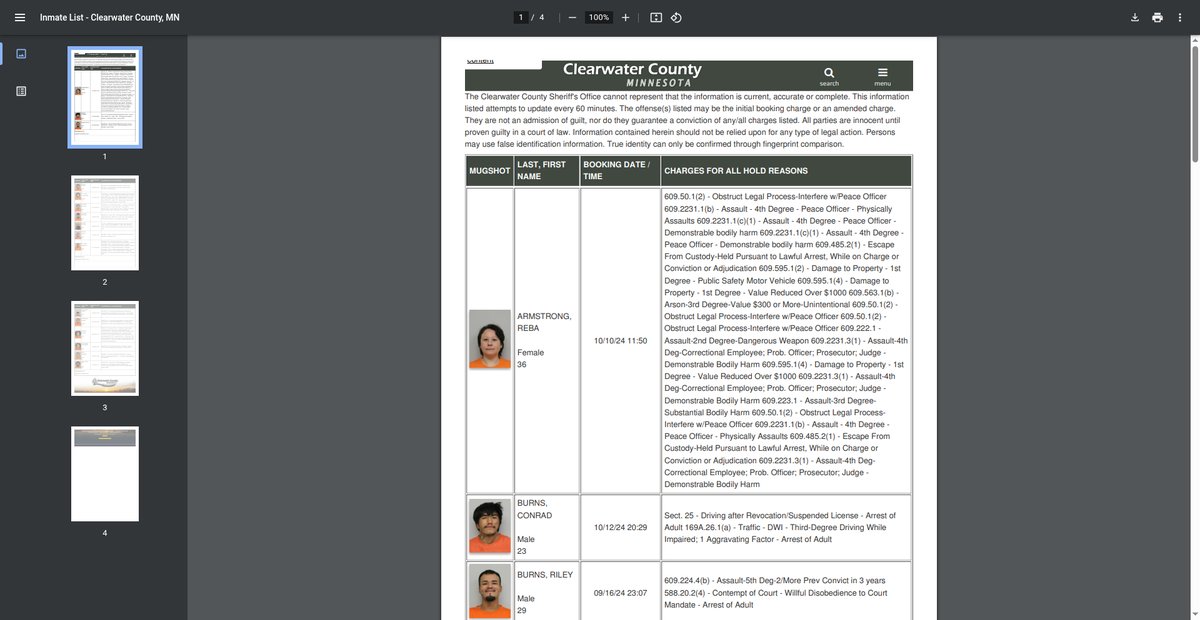Image resolution: width=1200 pixels, height=620 pixels.
Task: Click CHARGES FOR ALL HOLD REASONS header
Action: [x=786, y=171]
